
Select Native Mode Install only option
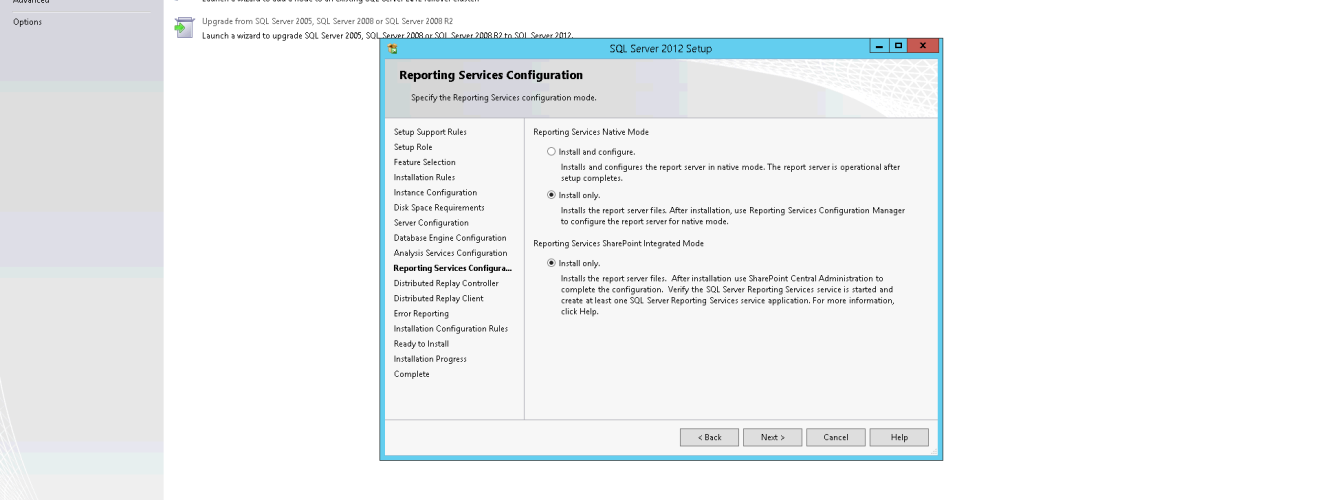[x=551, y=195]
